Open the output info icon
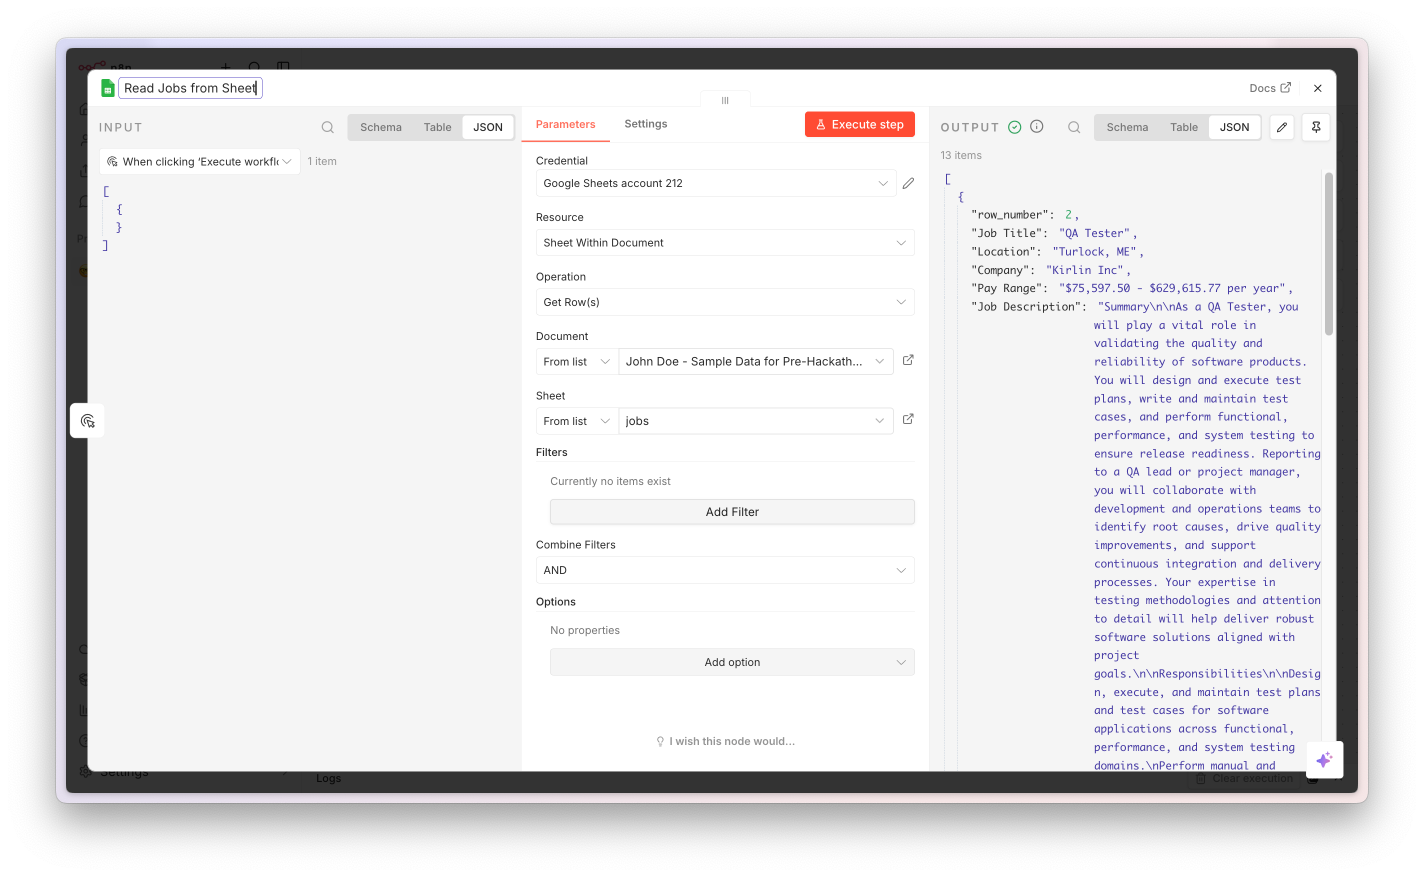 [x=1037, y=126]
